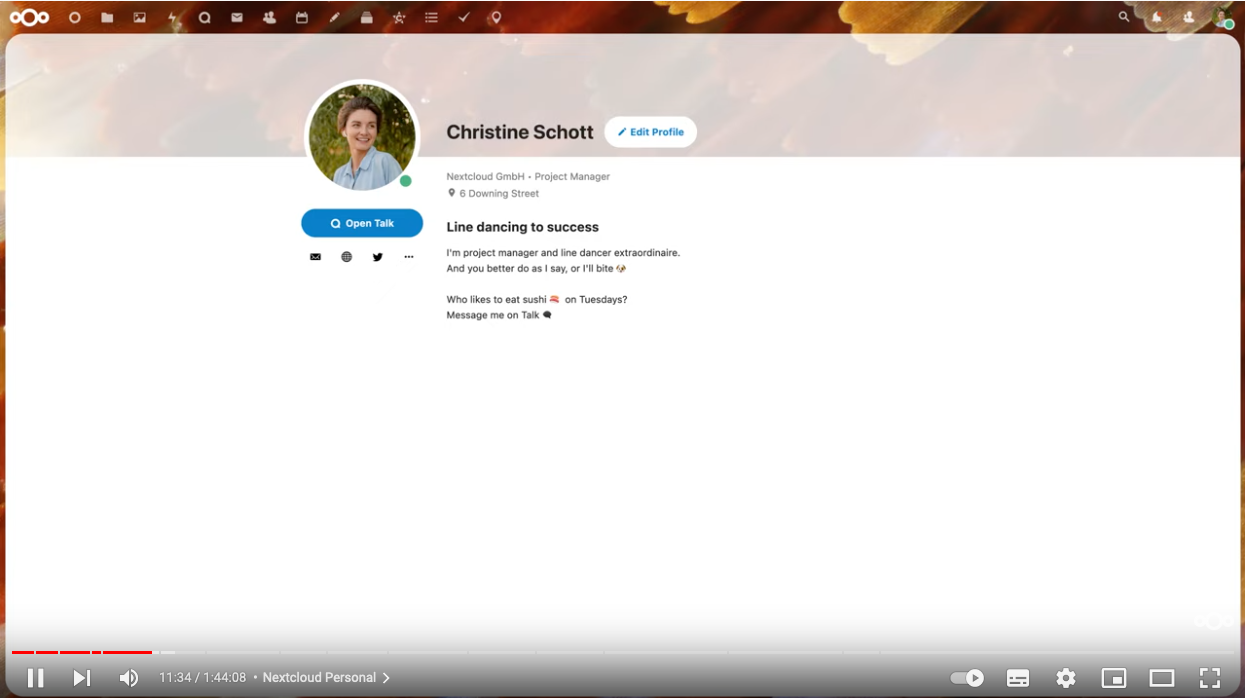This screenshot has width=1245, height=698.
Task: Click the Open Talk button
Action: point(362,223)
